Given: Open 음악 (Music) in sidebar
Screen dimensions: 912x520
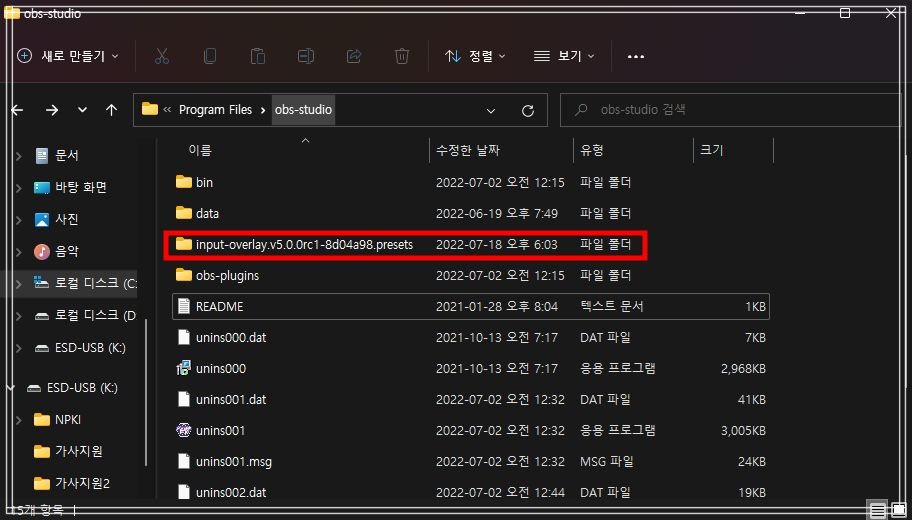Looking at the screenshot, I should [x=66, y=251].
